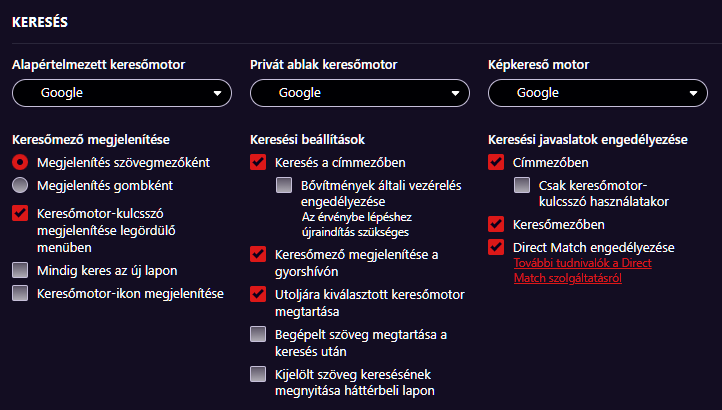This screenshot has height=410, width=722.
Task: Disable Keresőmezőben suggestions checkbox
Action: pyautogui.click(x=496, y=224)
